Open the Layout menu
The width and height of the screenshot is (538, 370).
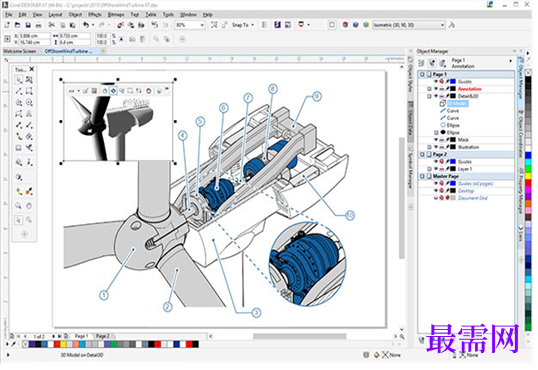pyautogui.click(x=55, y=14)
